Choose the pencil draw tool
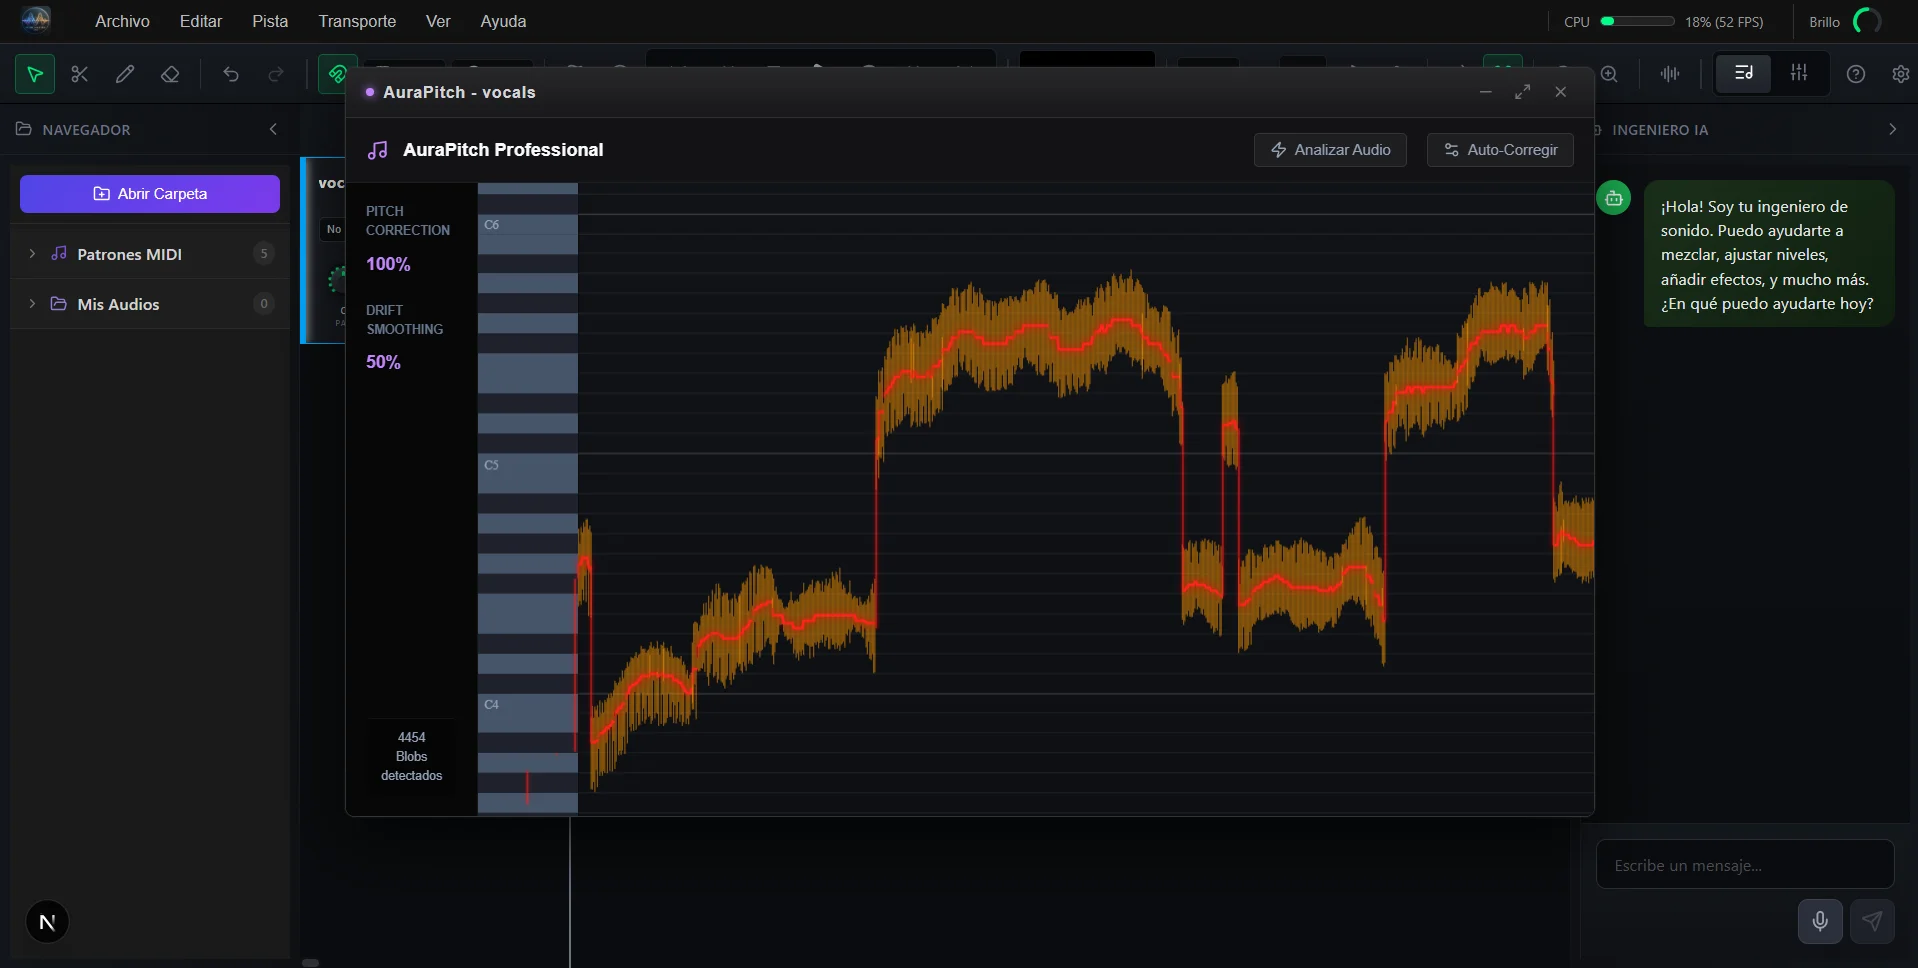The image size is (1918, 968). pos(125,74)
